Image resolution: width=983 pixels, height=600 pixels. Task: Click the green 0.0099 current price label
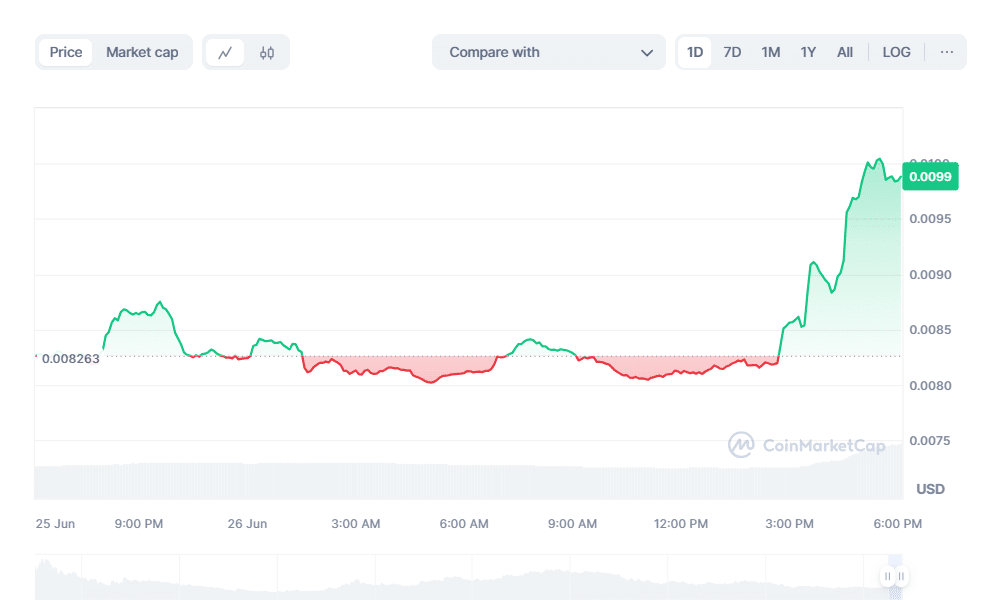click(x=930, y=177)
